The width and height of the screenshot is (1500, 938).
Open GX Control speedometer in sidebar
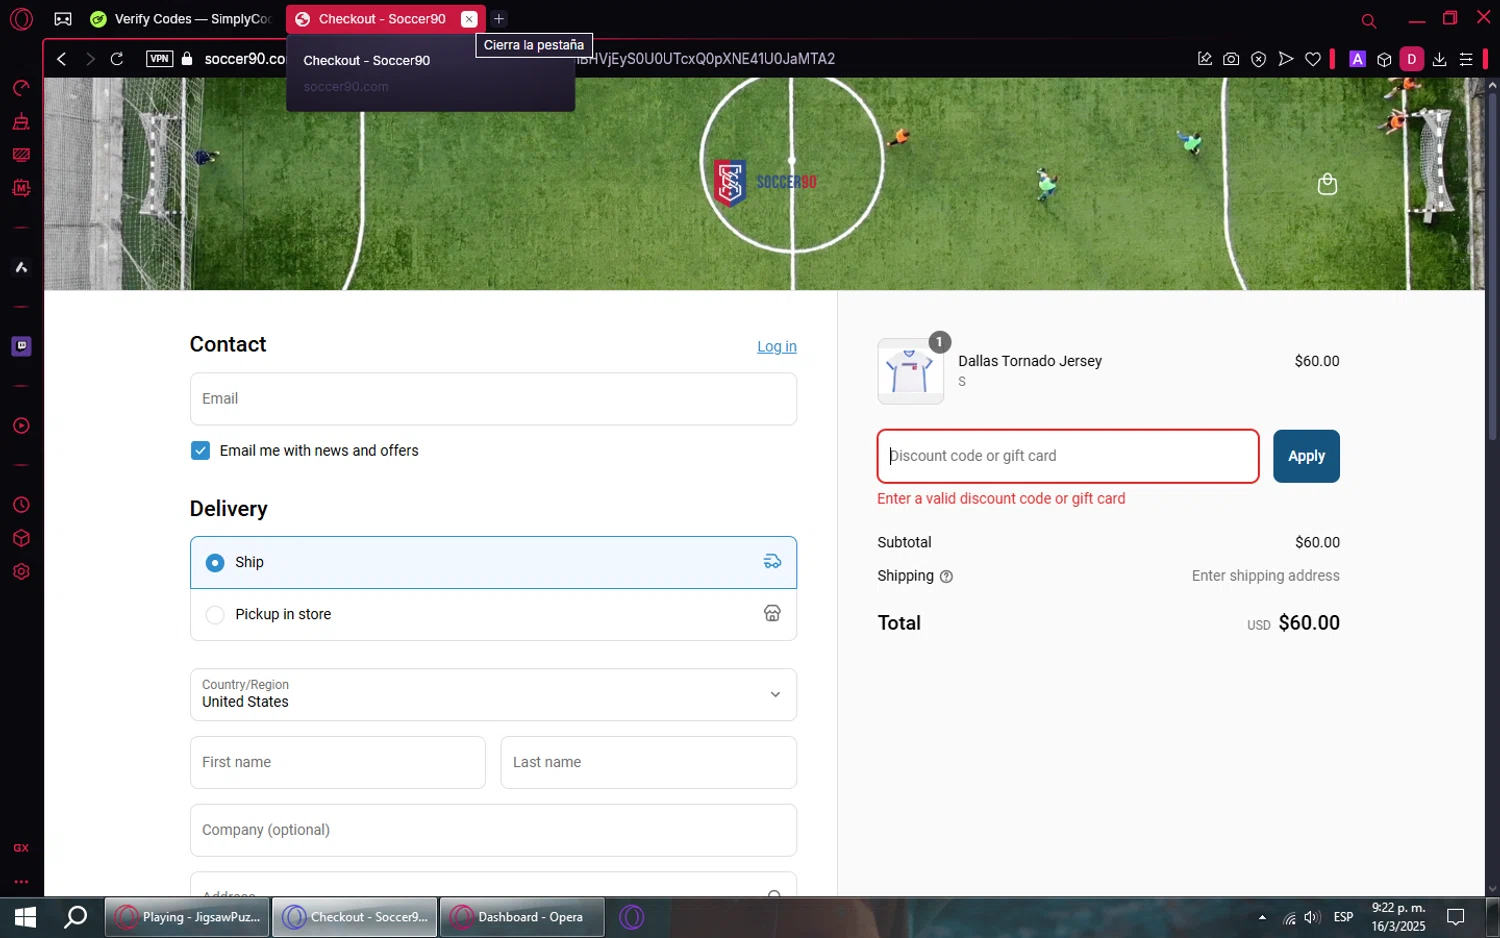coord(21,88)
